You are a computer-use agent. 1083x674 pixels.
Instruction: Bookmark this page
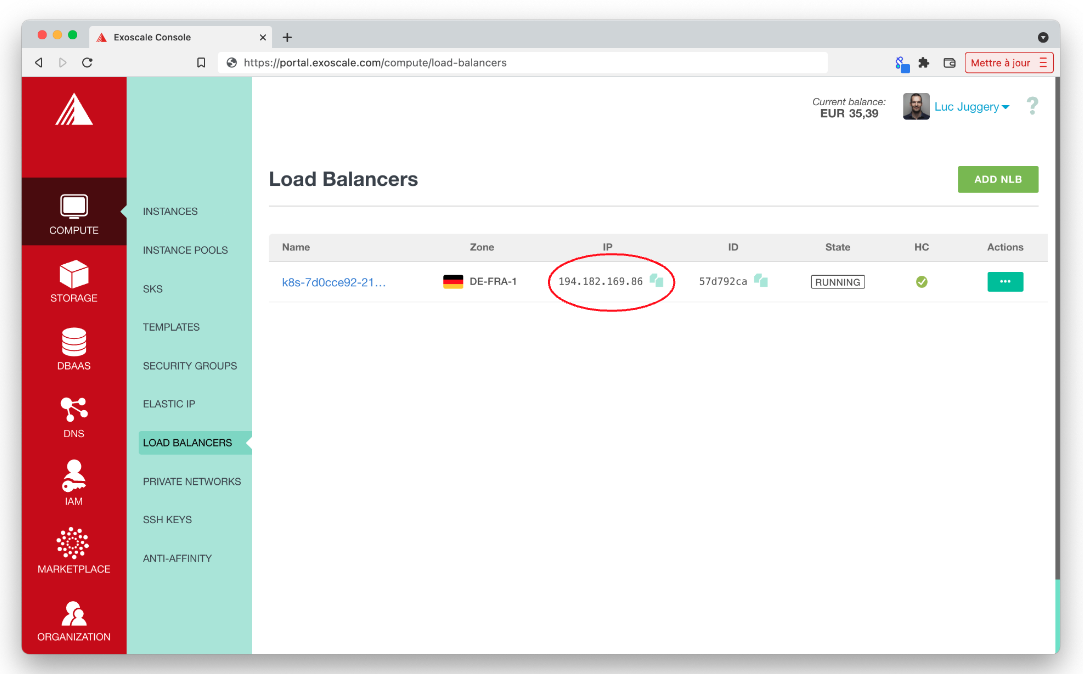pyautogui.click(x=201, y=62)
